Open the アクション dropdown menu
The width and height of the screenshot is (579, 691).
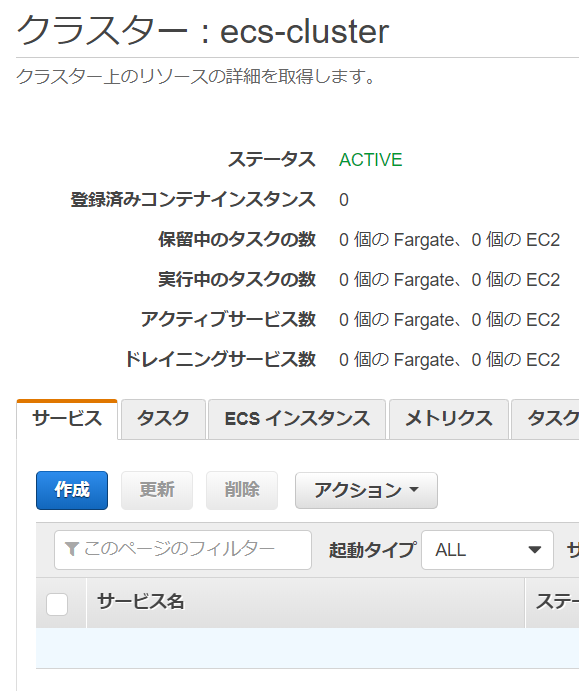pyautogui.click(x=366, y=490)
